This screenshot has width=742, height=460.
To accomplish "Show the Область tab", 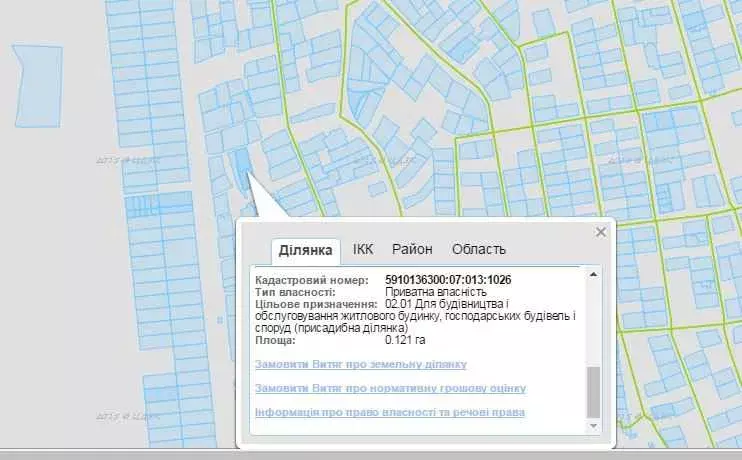I will [x=478, y=249].
